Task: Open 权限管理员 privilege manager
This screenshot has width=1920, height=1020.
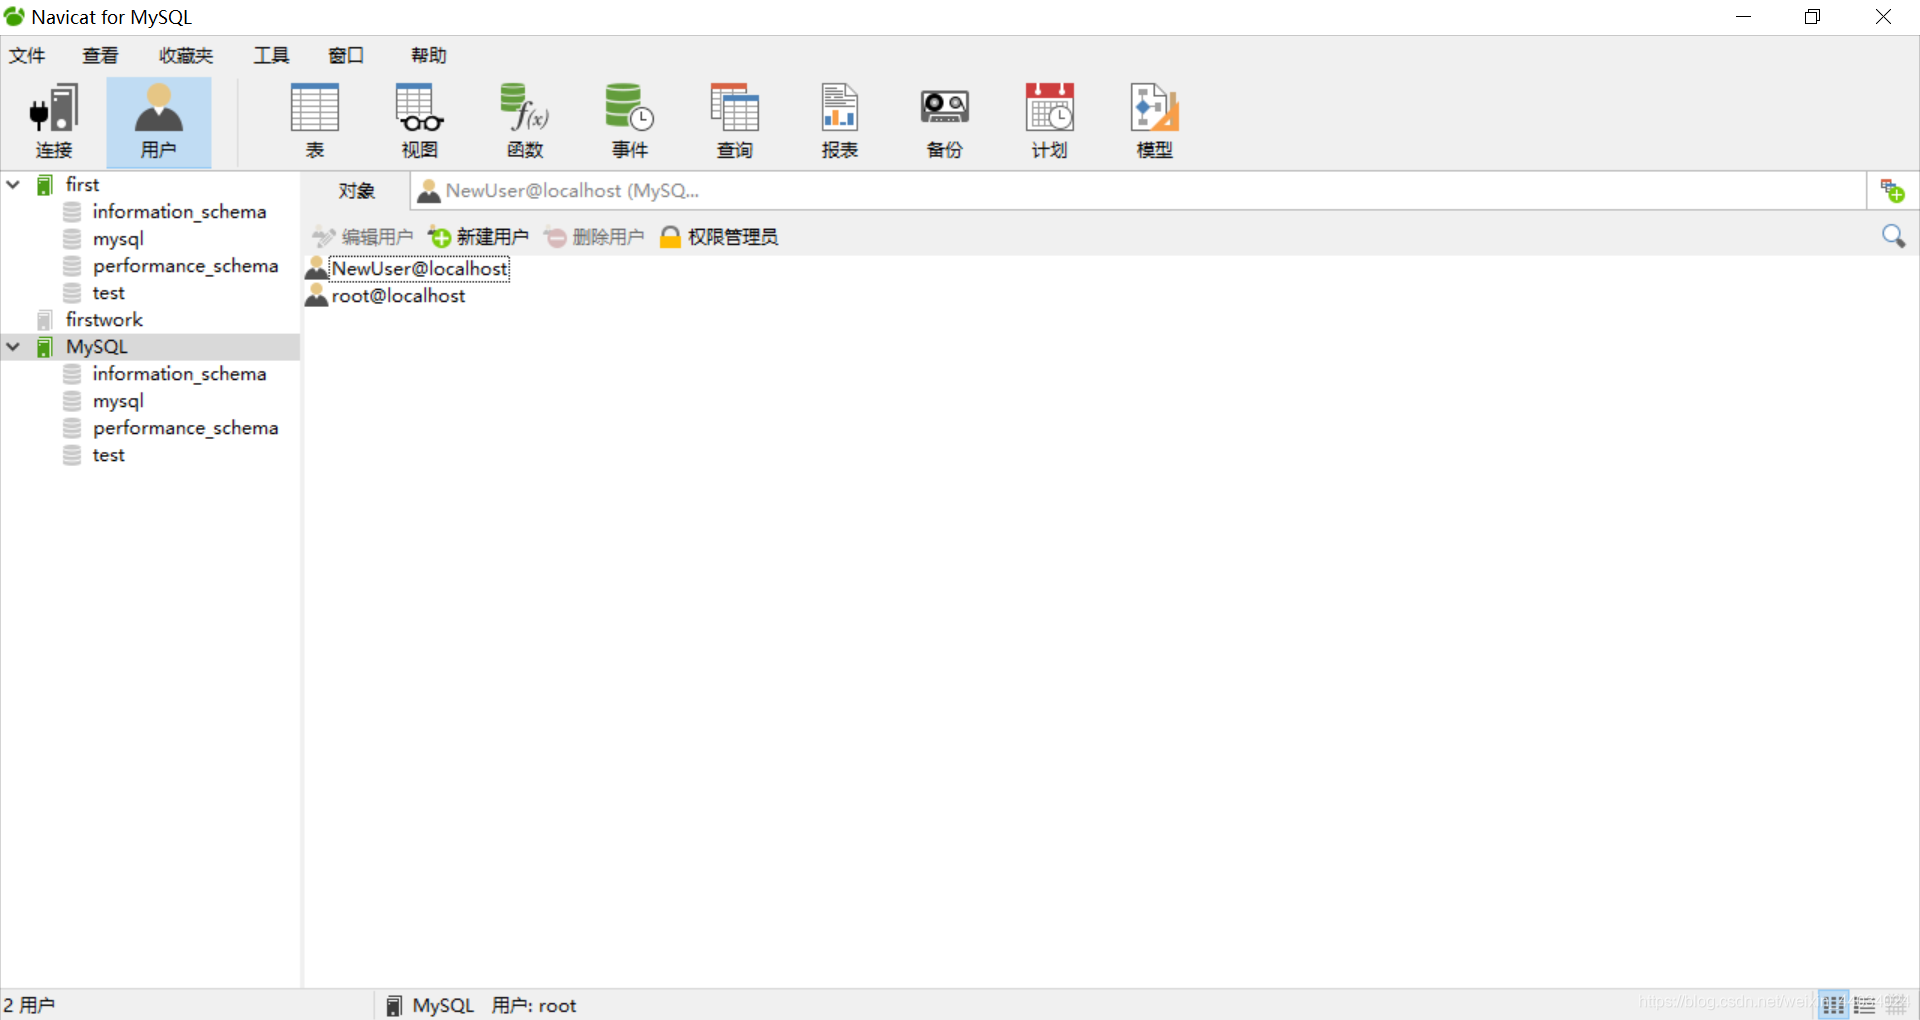Action: pyautogui.click(x=719, y=237)
